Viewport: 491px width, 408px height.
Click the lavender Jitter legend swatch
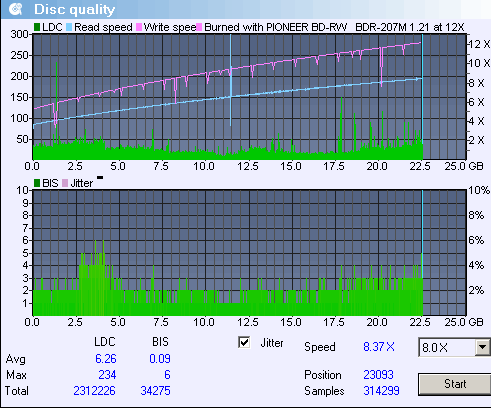point(65,183)
